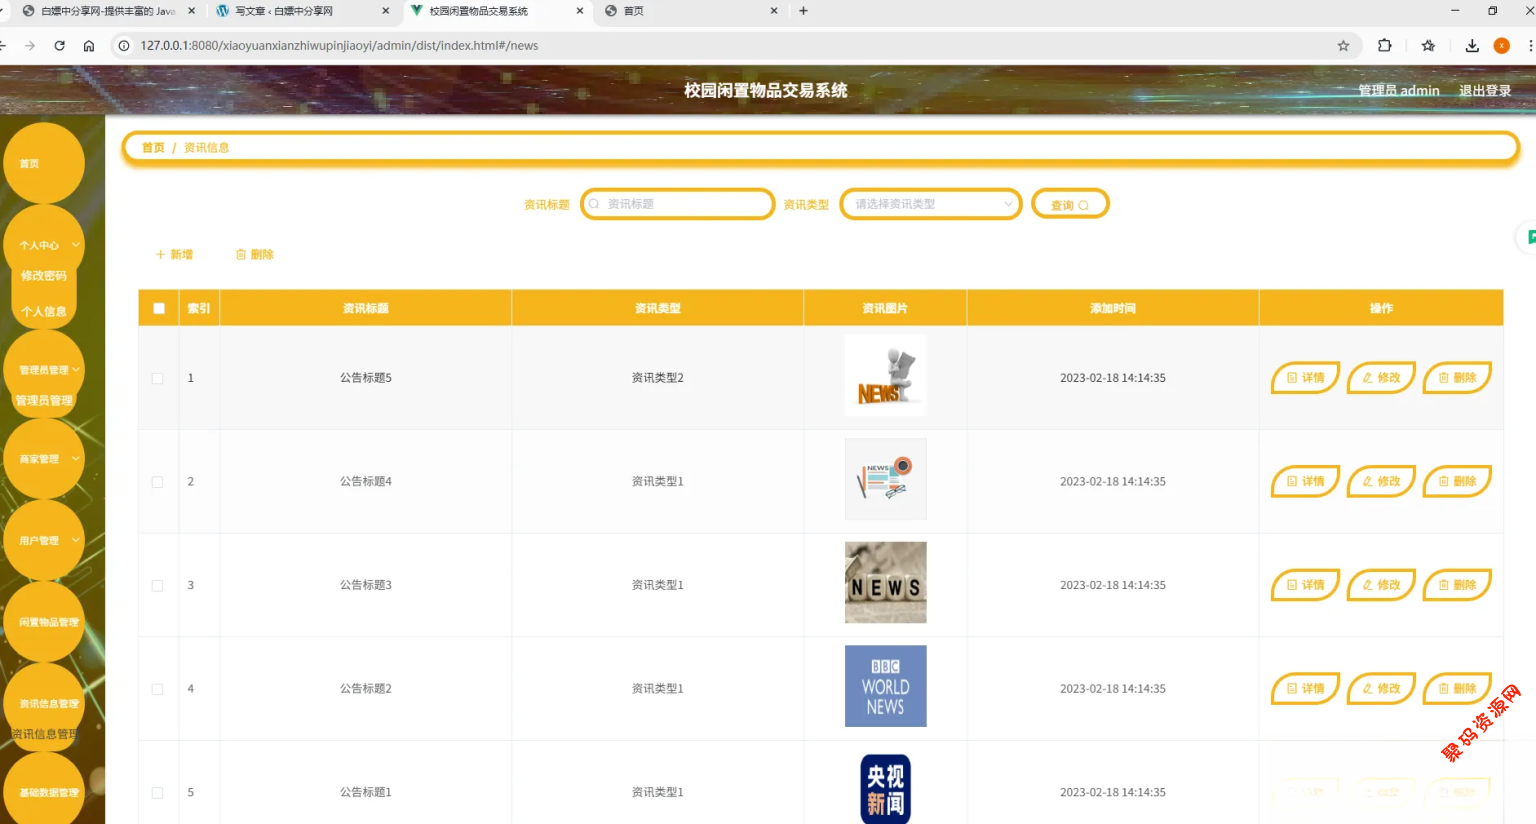Bookmark this page with the star icon
This screenshot has width=1536, height=824.
point(1343,46)
